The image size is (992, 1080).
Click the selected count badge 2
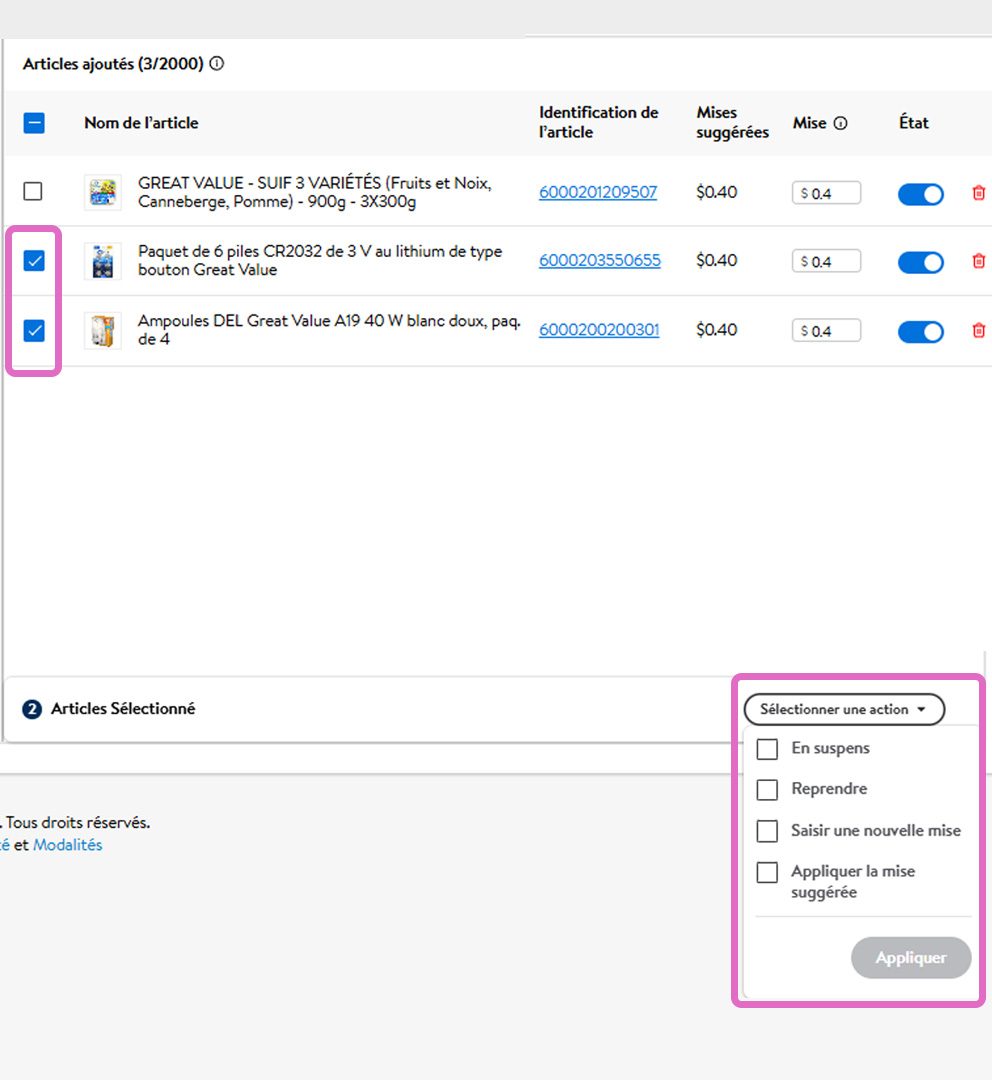pyautogui.click(x=32, y=709)
